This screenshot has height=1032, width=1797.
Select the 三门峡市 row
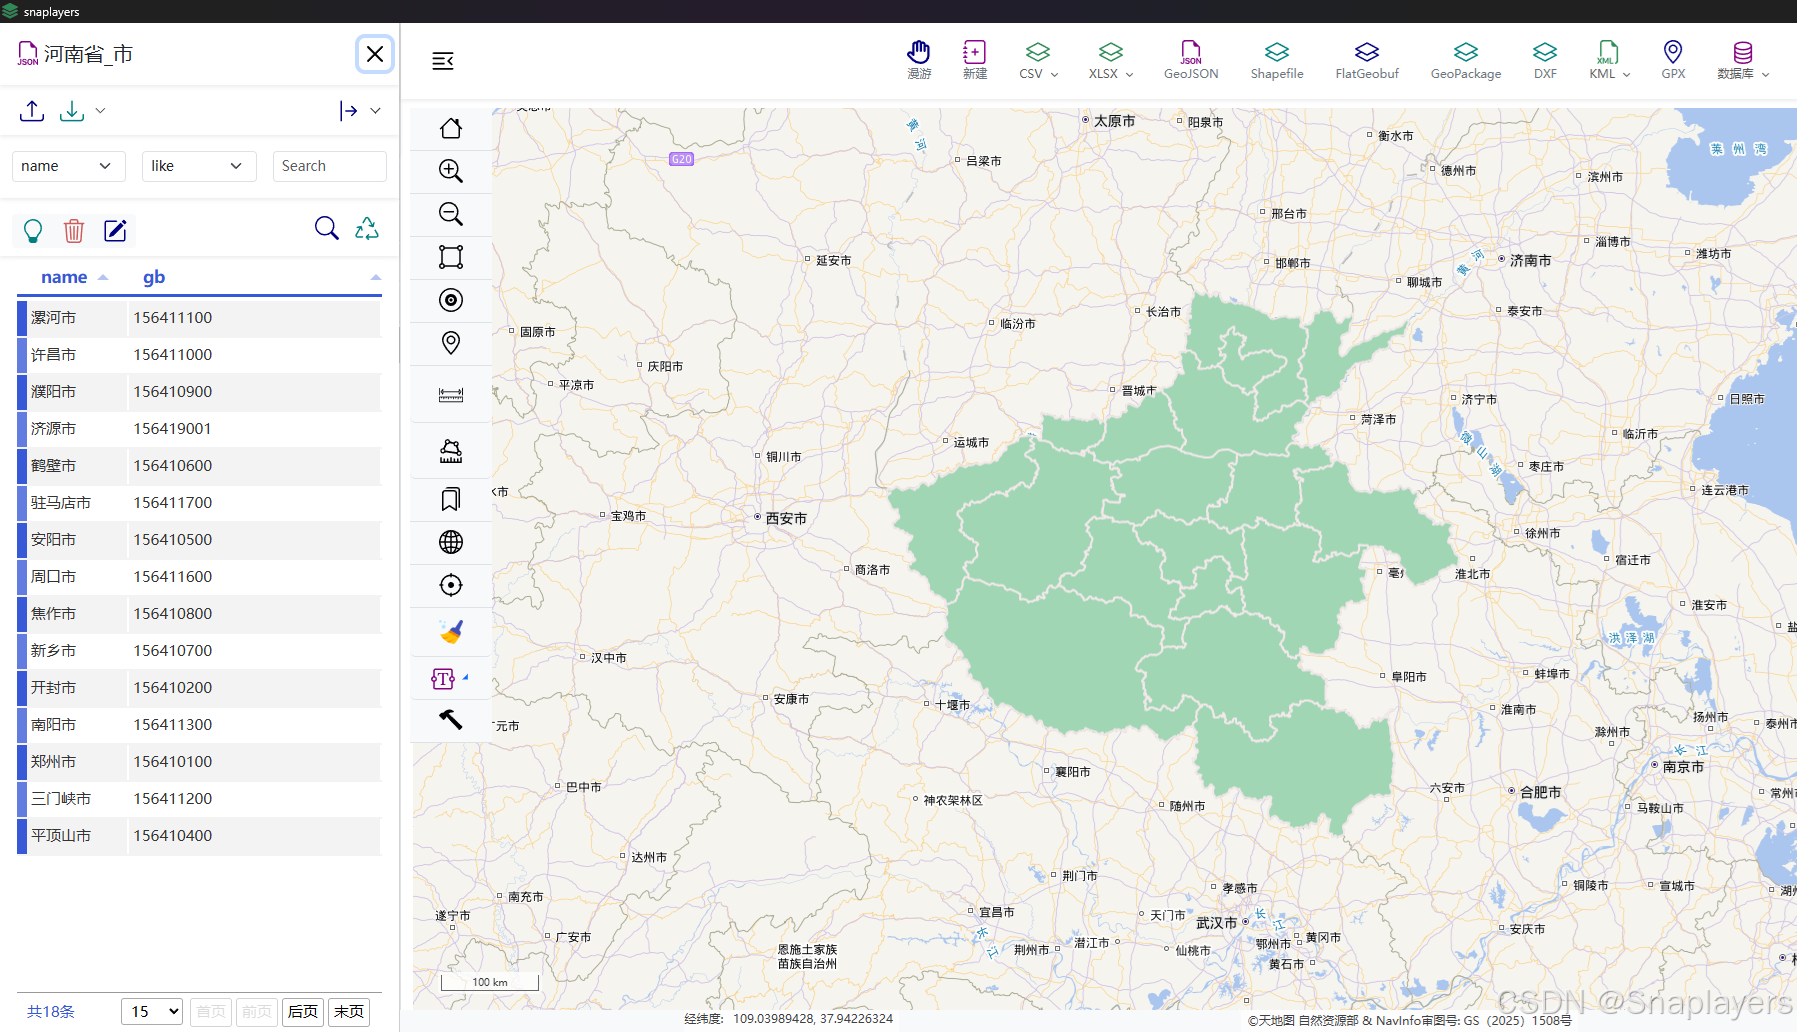click(199, 799)
